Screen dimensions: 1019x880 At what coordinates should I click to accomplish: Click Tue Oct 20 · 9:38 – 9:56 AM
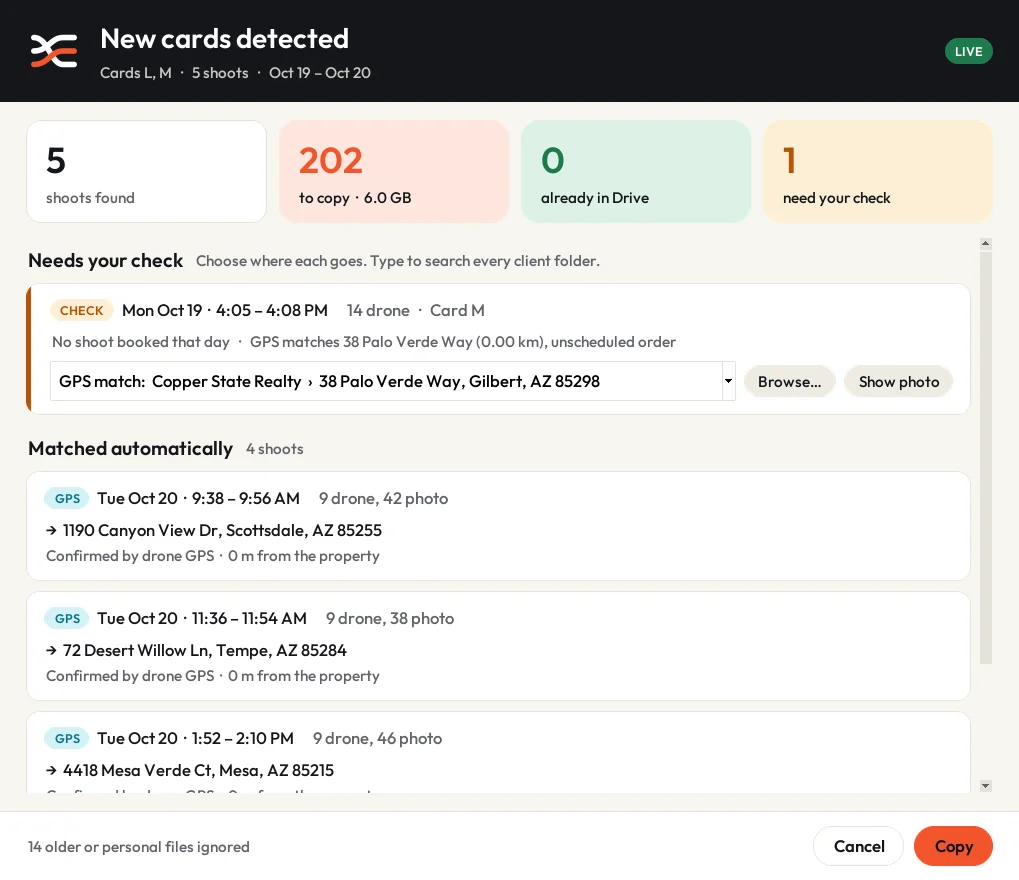(x=198, y=498)
